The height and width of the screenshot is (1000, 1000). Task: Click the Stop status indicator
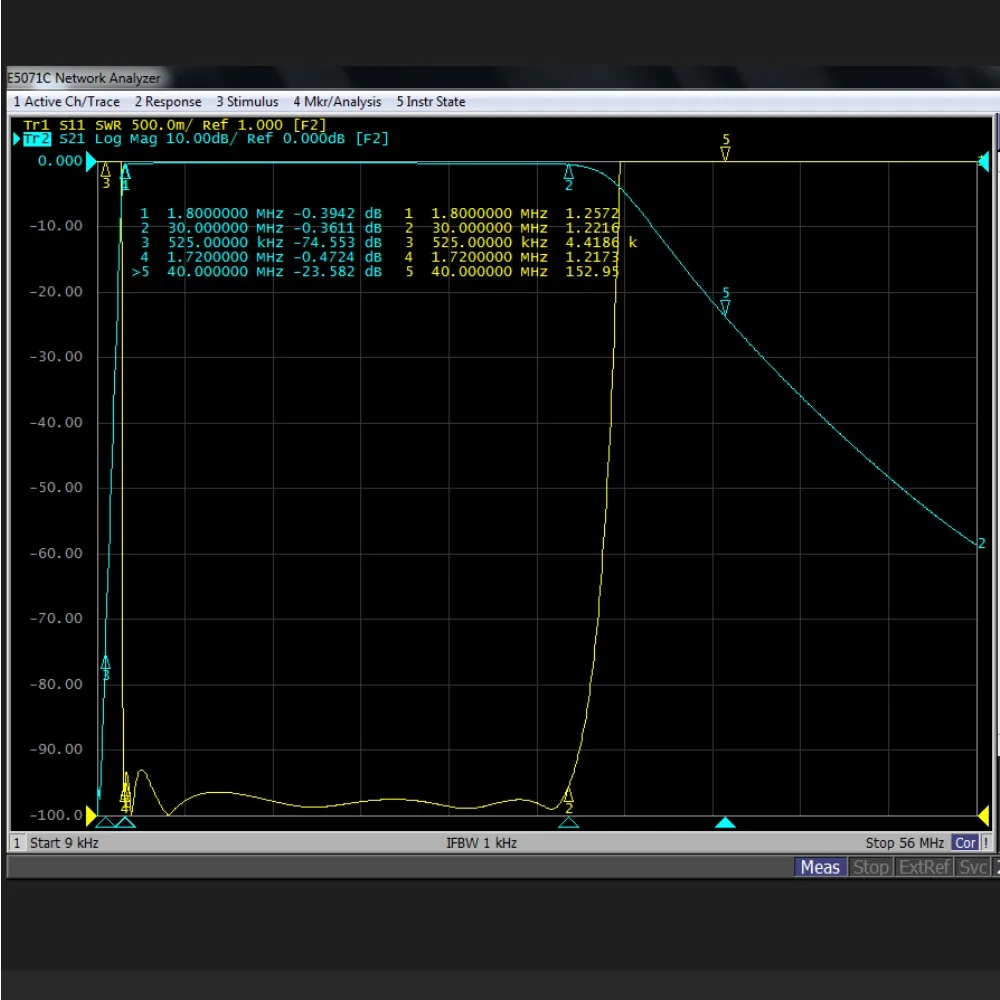[x=871, y=867]
